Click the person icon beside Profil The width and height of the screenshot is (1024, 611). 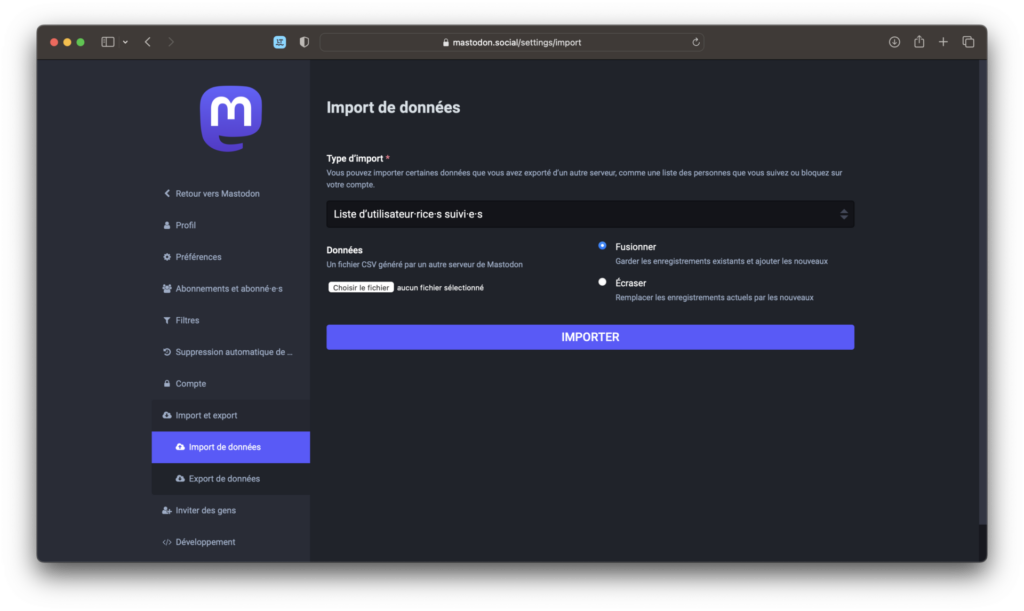pos(167,225)
